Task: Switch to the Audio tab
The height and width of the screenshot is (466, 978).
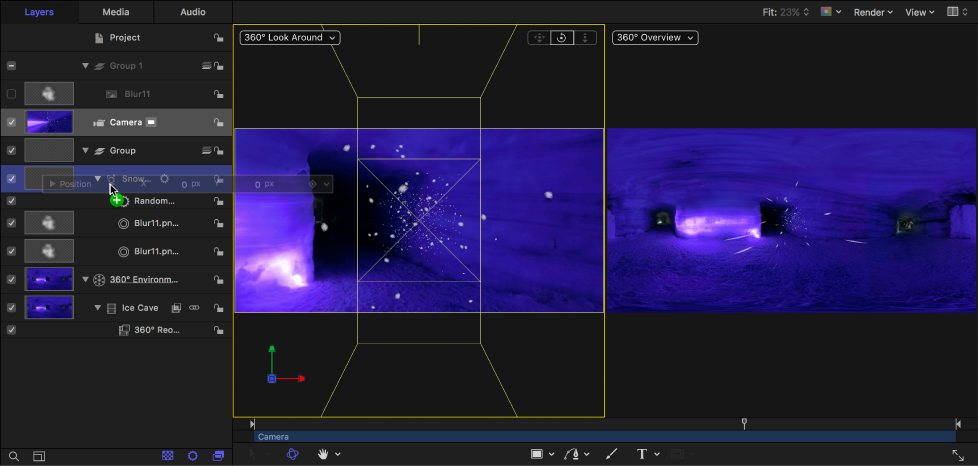Action: pyautogui.click(x=193, y=12)
